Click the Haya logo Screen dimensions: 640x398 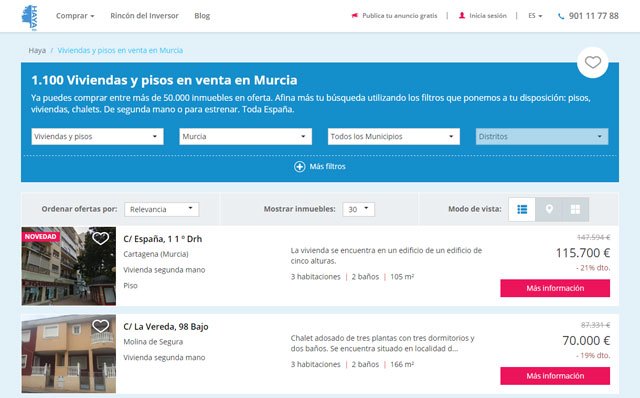point(29,17)
